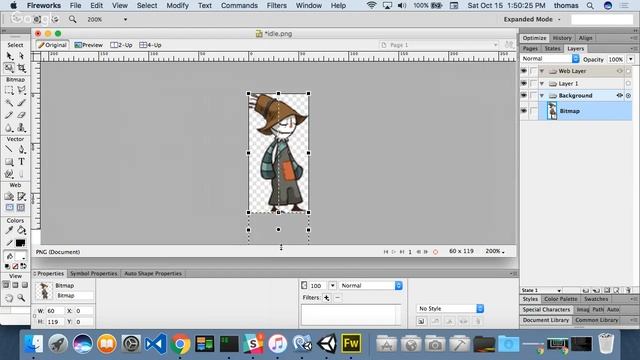Open the History panel tab
This screenshot has width=640, height=360.
pos(562,38)
